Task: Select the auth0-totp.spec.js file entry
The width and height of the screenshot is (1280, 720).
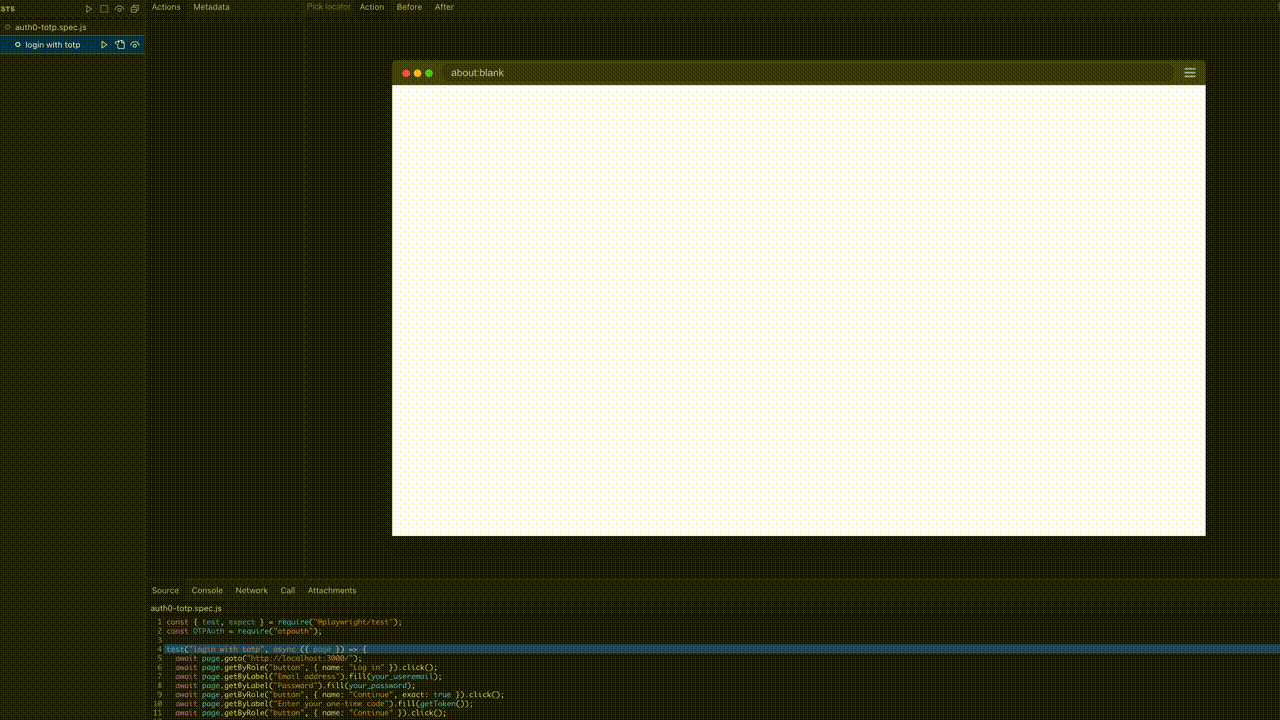Action: pos(52,27)
